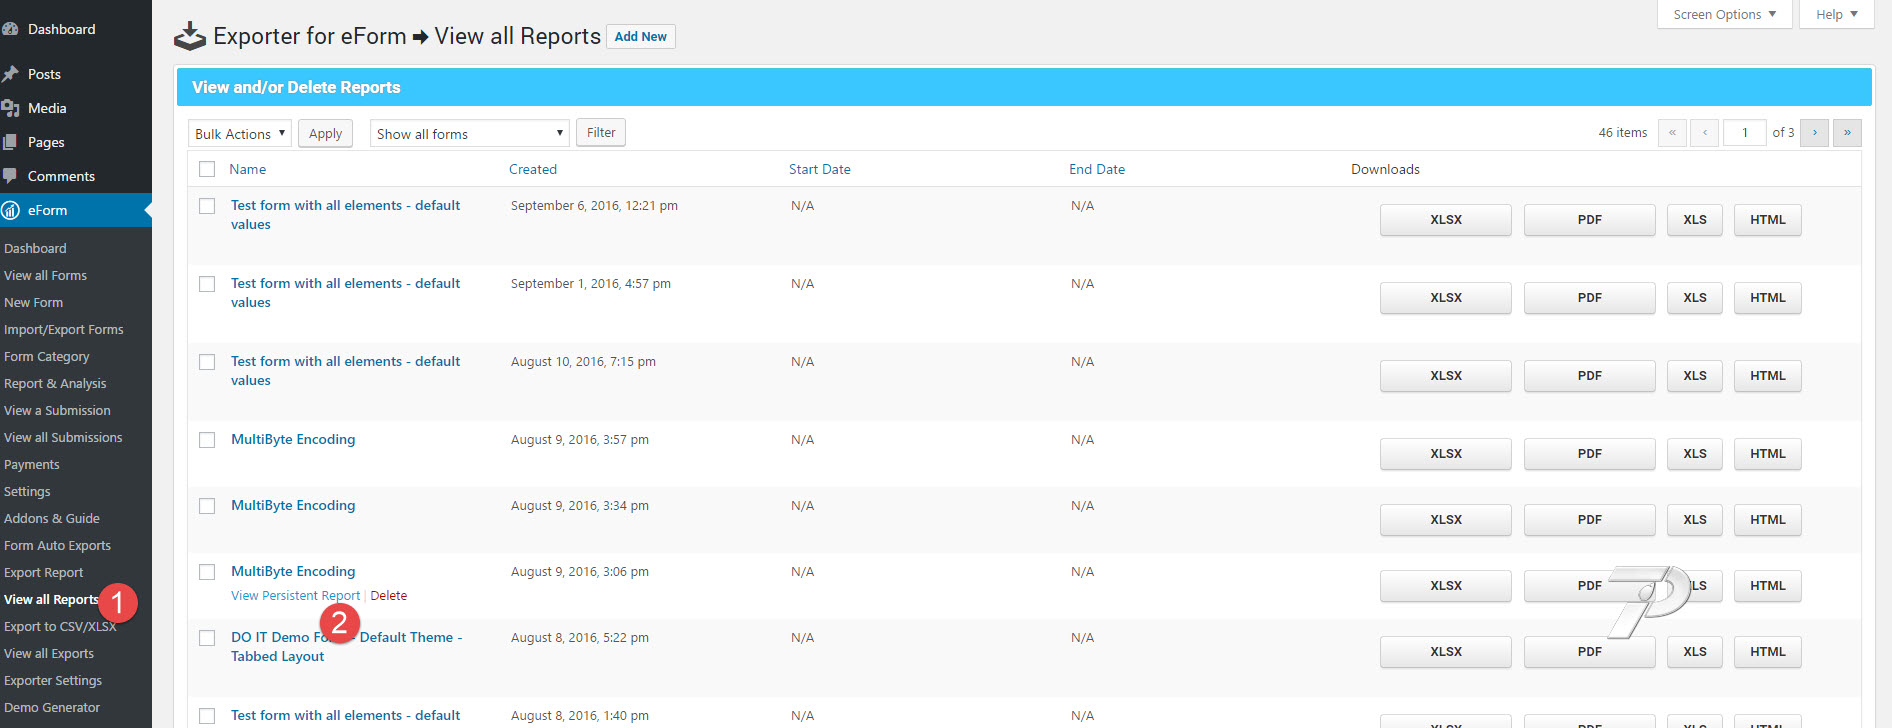The image size is (1892, 728).
Task: Open the Bulk Actions dropdown
Action: coord(240,133)
